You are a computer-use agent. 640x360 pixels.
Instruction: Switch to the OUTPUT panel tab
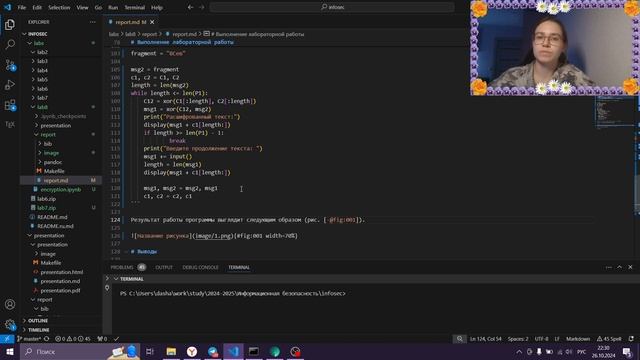[164, 267]
